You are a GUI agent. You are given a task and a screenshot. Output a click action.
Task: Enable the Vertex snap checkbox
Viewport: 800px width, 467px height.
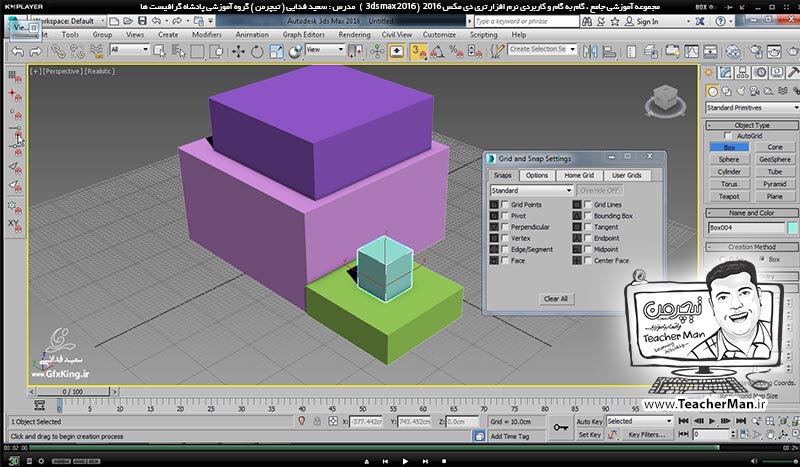point(505,238)
